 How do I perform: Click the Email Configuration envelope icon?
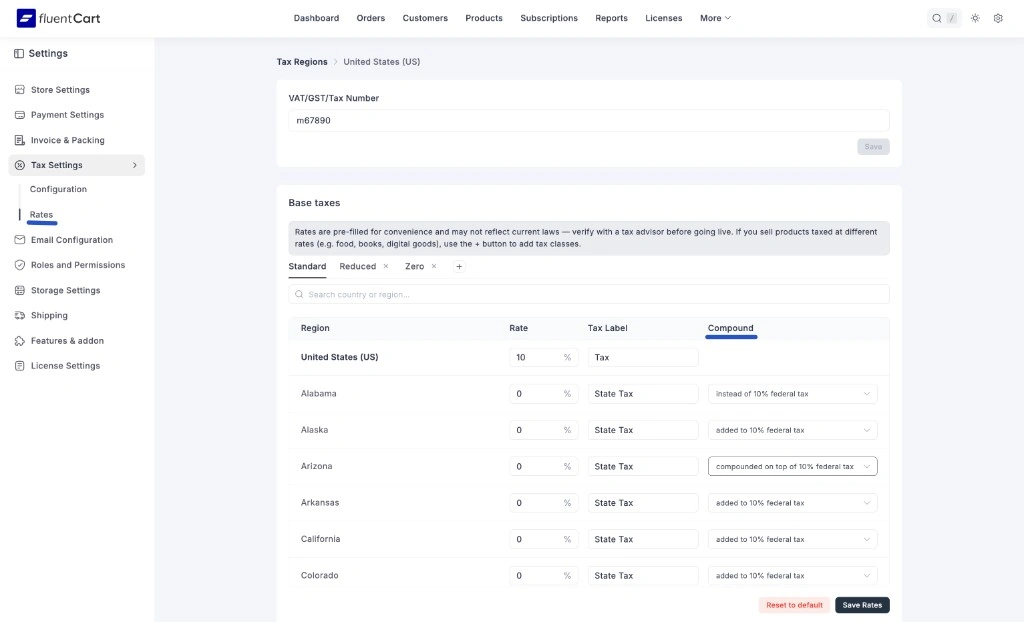(x=20, y=240)
